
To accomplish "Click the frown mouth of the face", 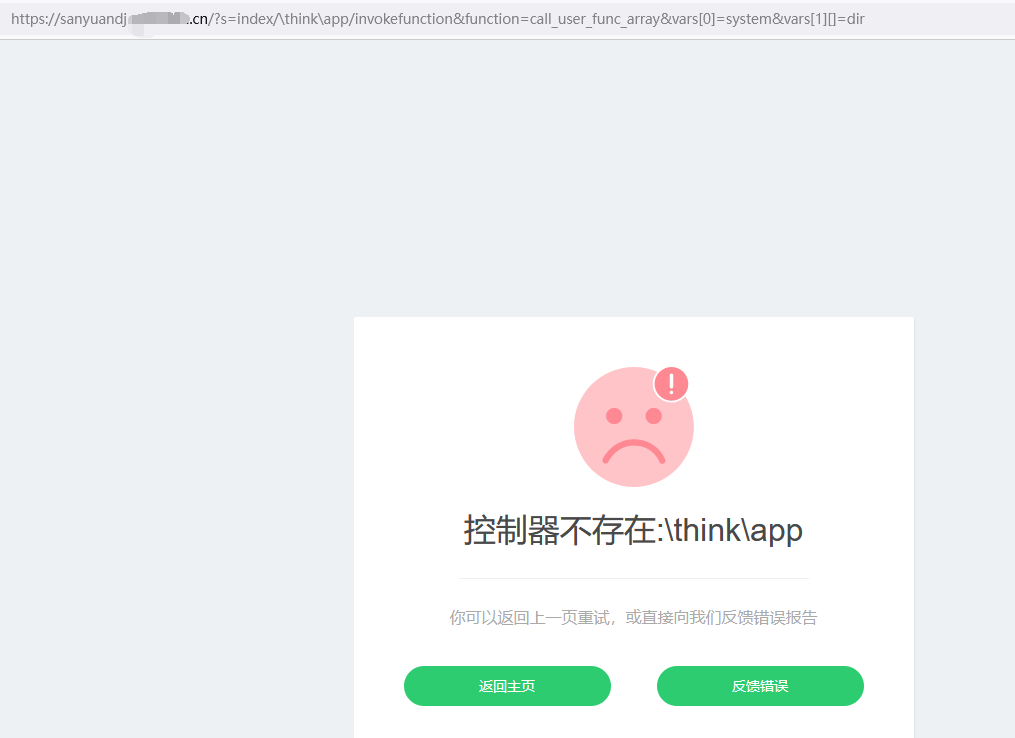I will [x=634, y=452].
